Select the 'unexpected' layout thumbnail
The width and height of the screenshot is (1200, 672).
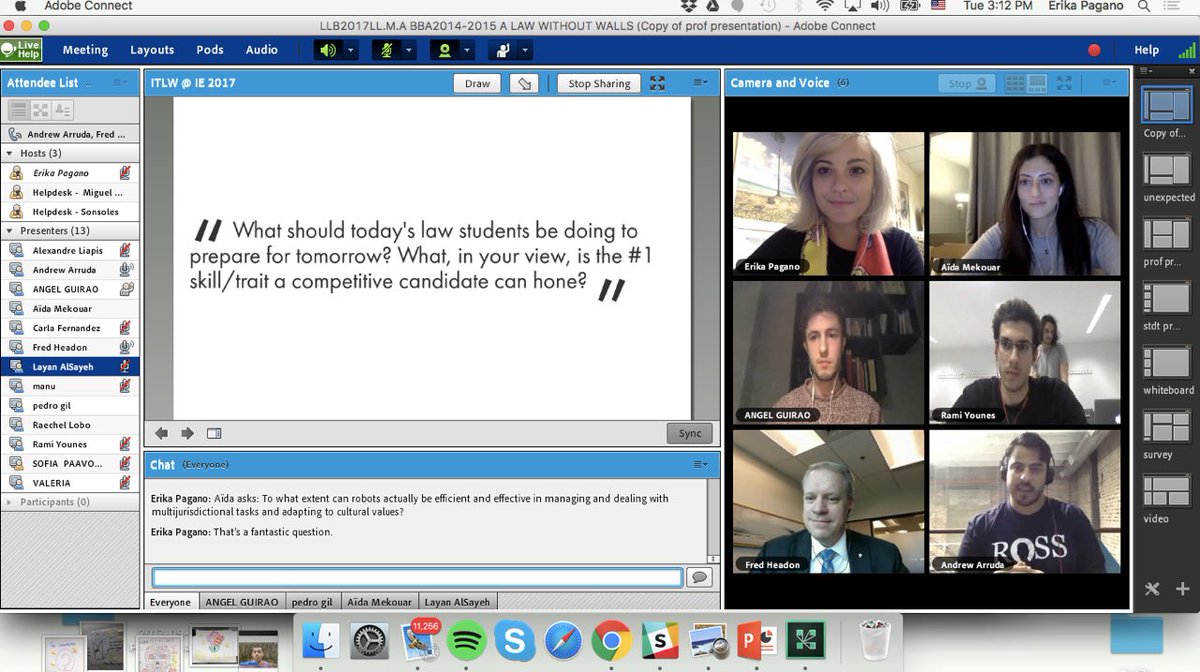(x=1166, y=169)
